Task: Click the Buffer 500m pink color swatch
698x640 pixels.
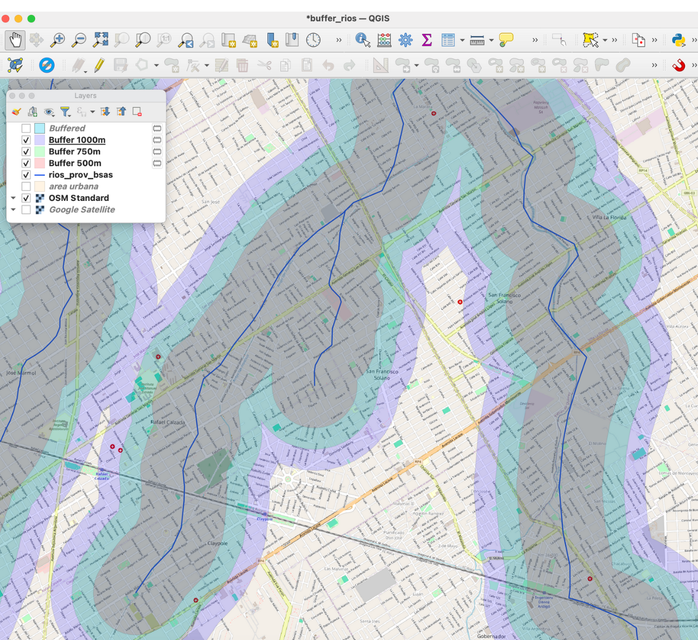Action: click(x=40, y=163)
